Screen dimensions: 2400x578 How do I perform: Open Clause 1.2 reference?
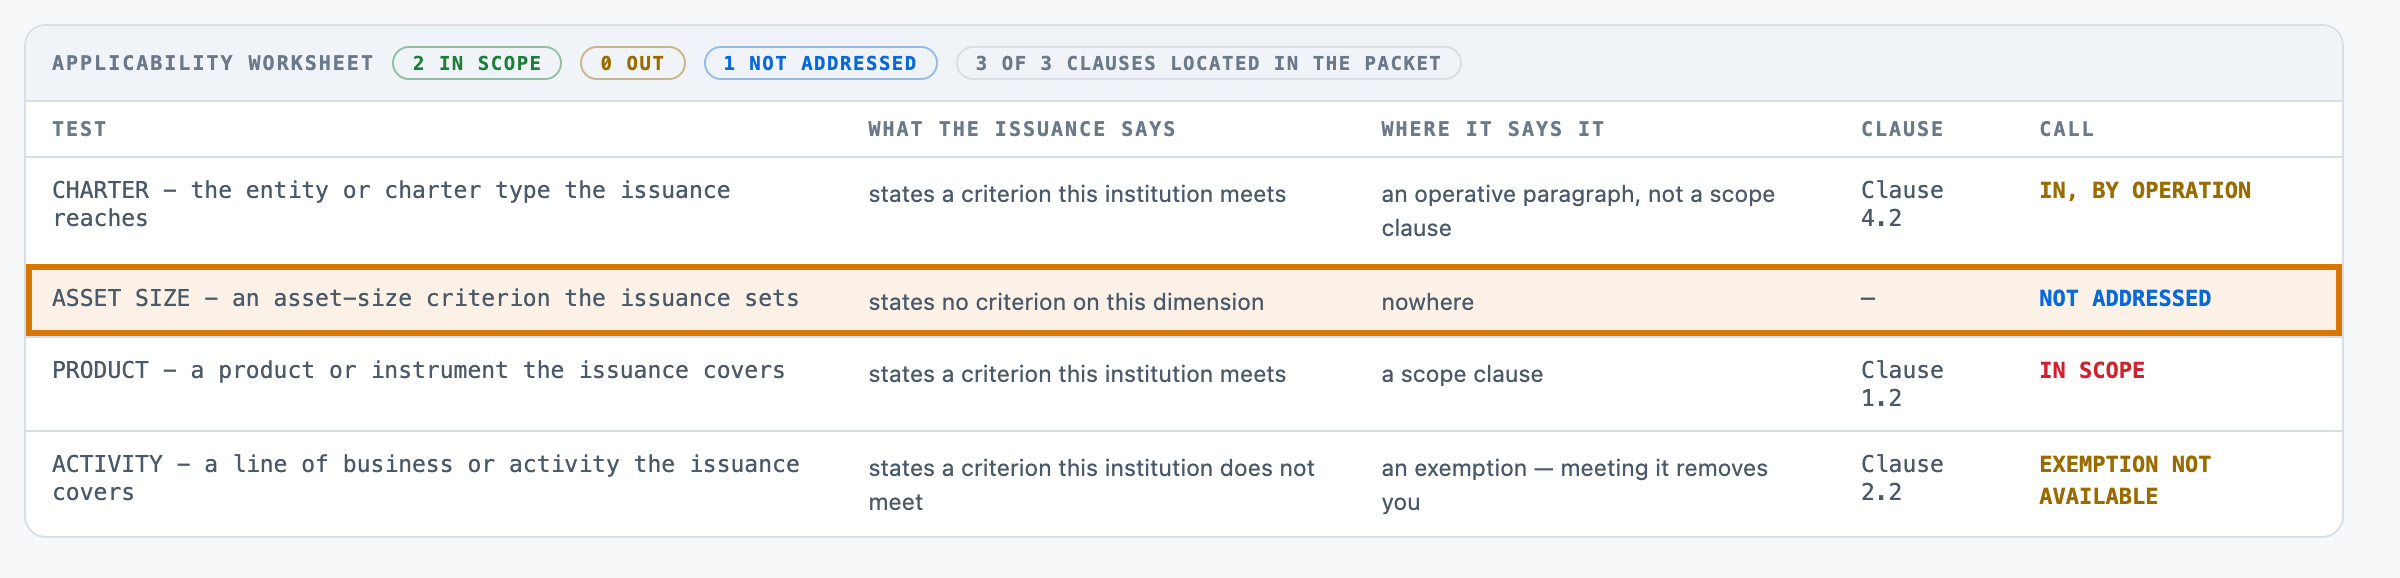coord(1902,384)
